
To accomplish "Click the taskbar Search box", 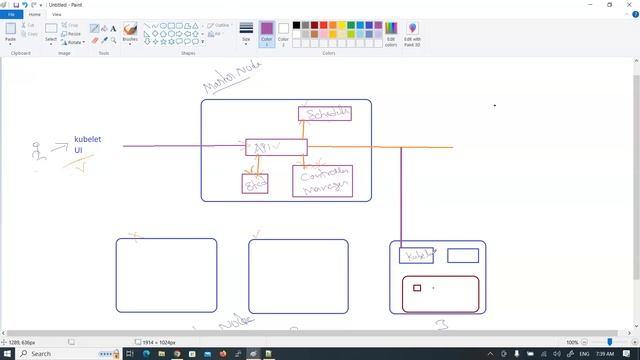I will [x=69, y=353].
